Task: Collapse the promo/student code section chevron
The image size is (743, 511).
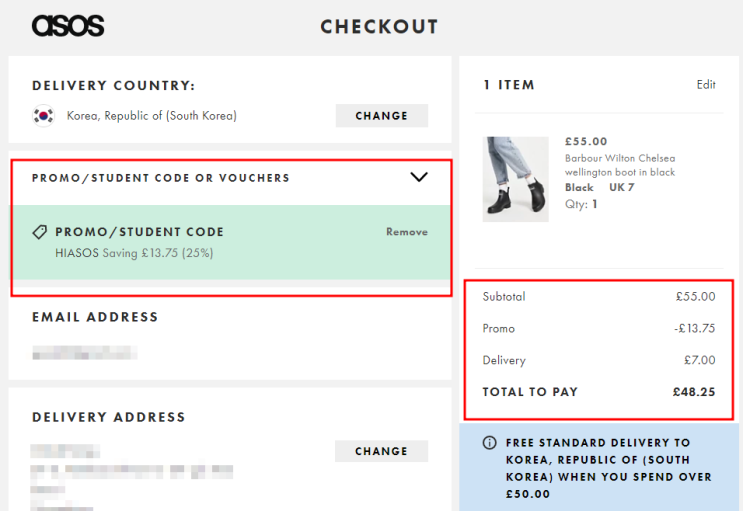Action: [419, 178]
